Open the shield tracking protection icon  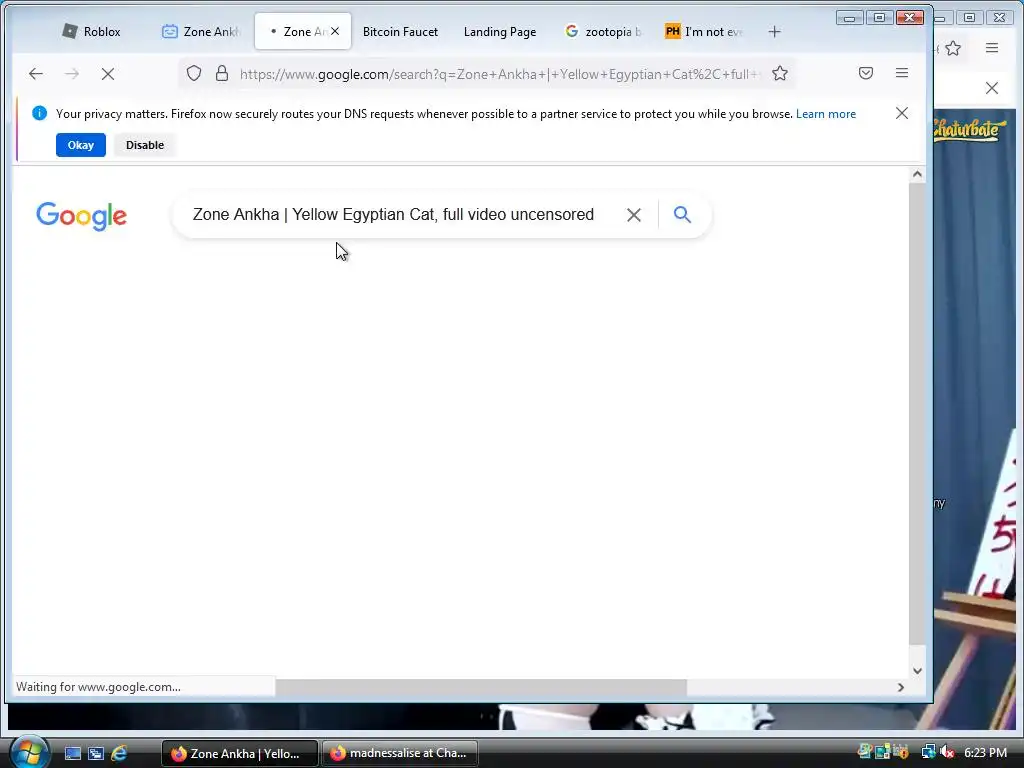pyautogui.click(x=194, y=73)
